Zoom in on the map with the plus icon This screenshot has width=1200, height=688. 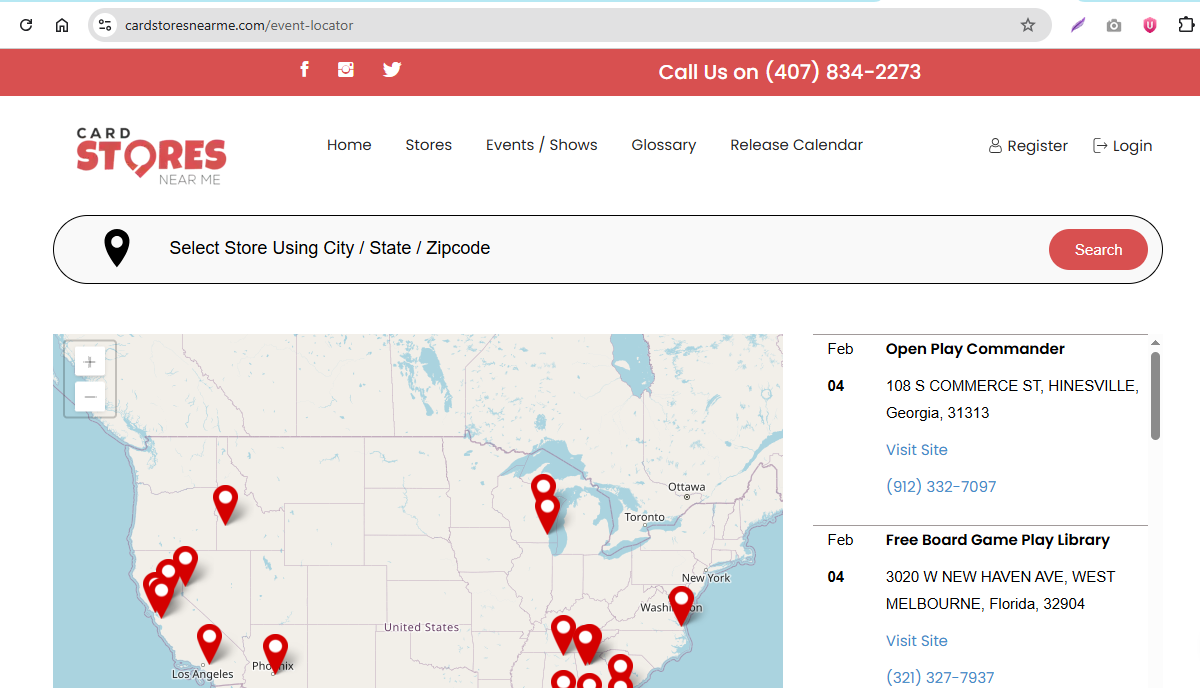click(89, 361)
